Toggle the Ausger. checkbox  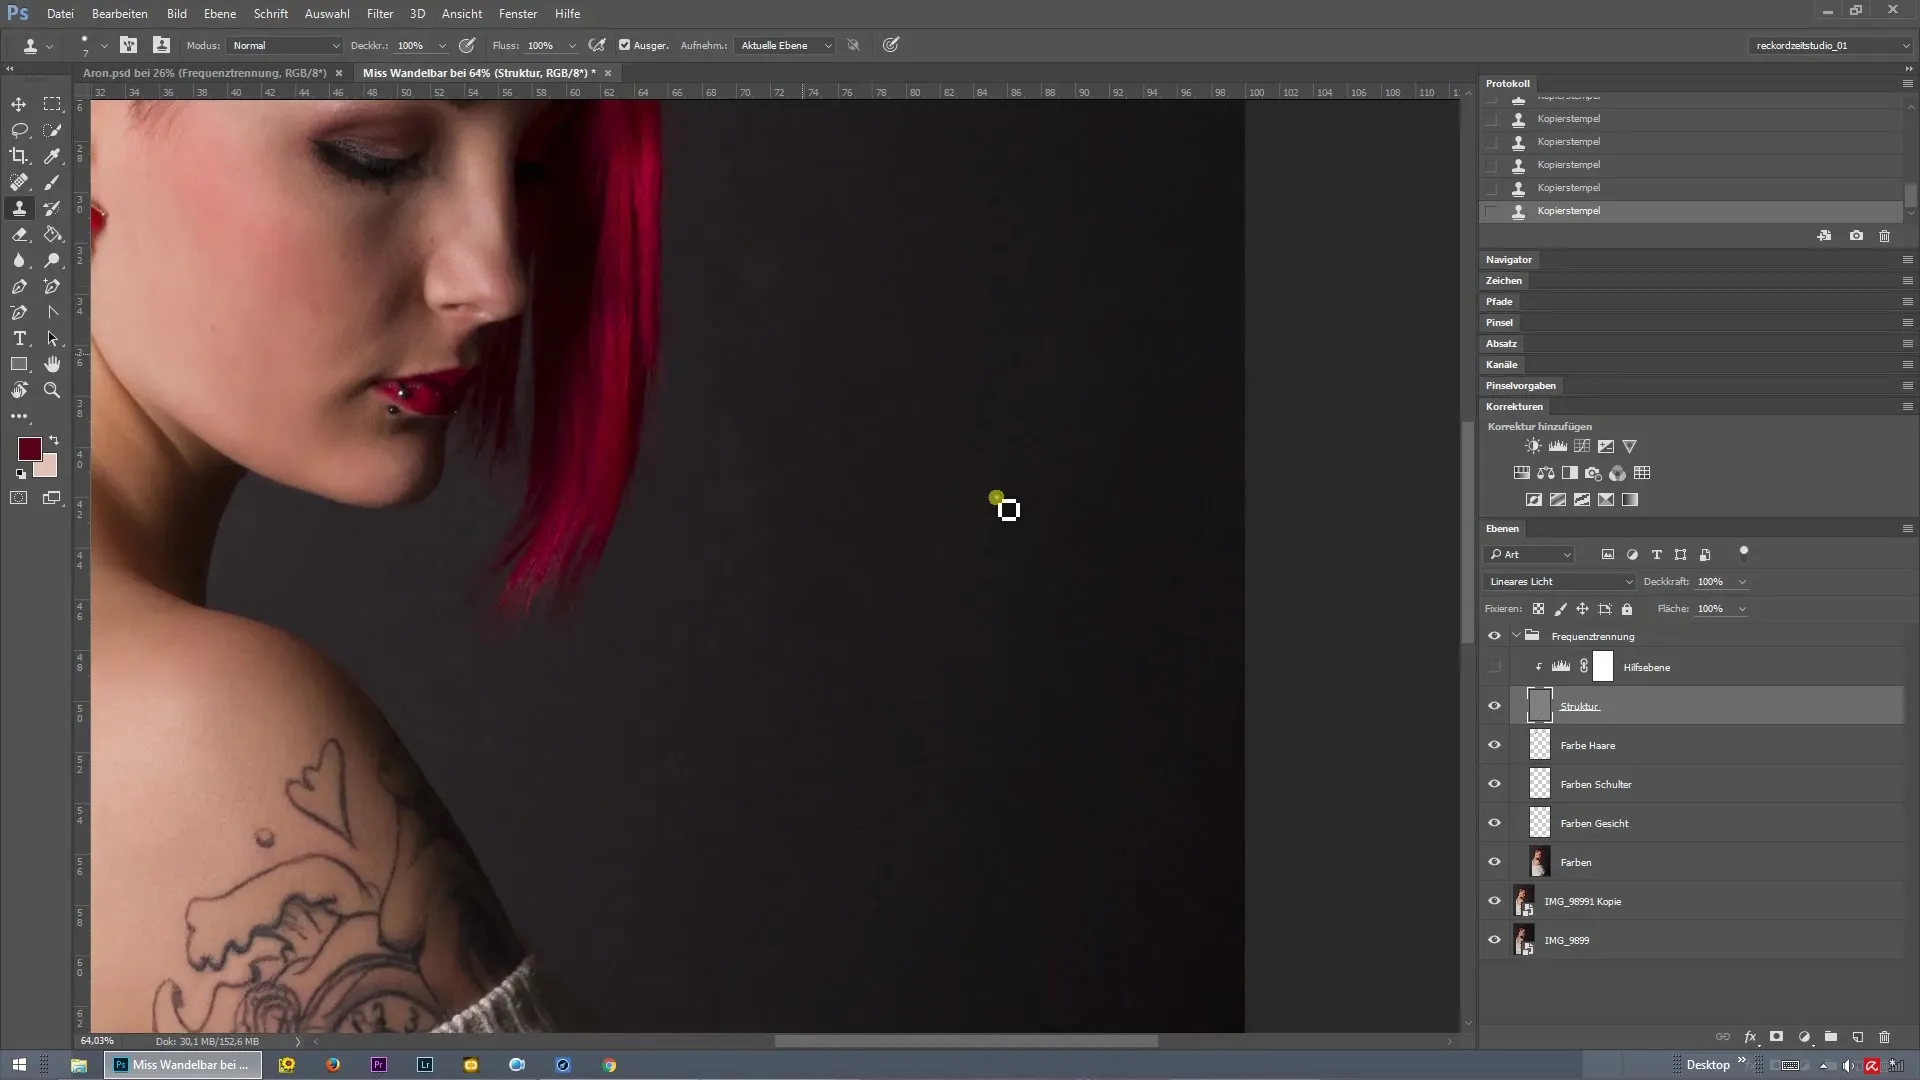624,45
